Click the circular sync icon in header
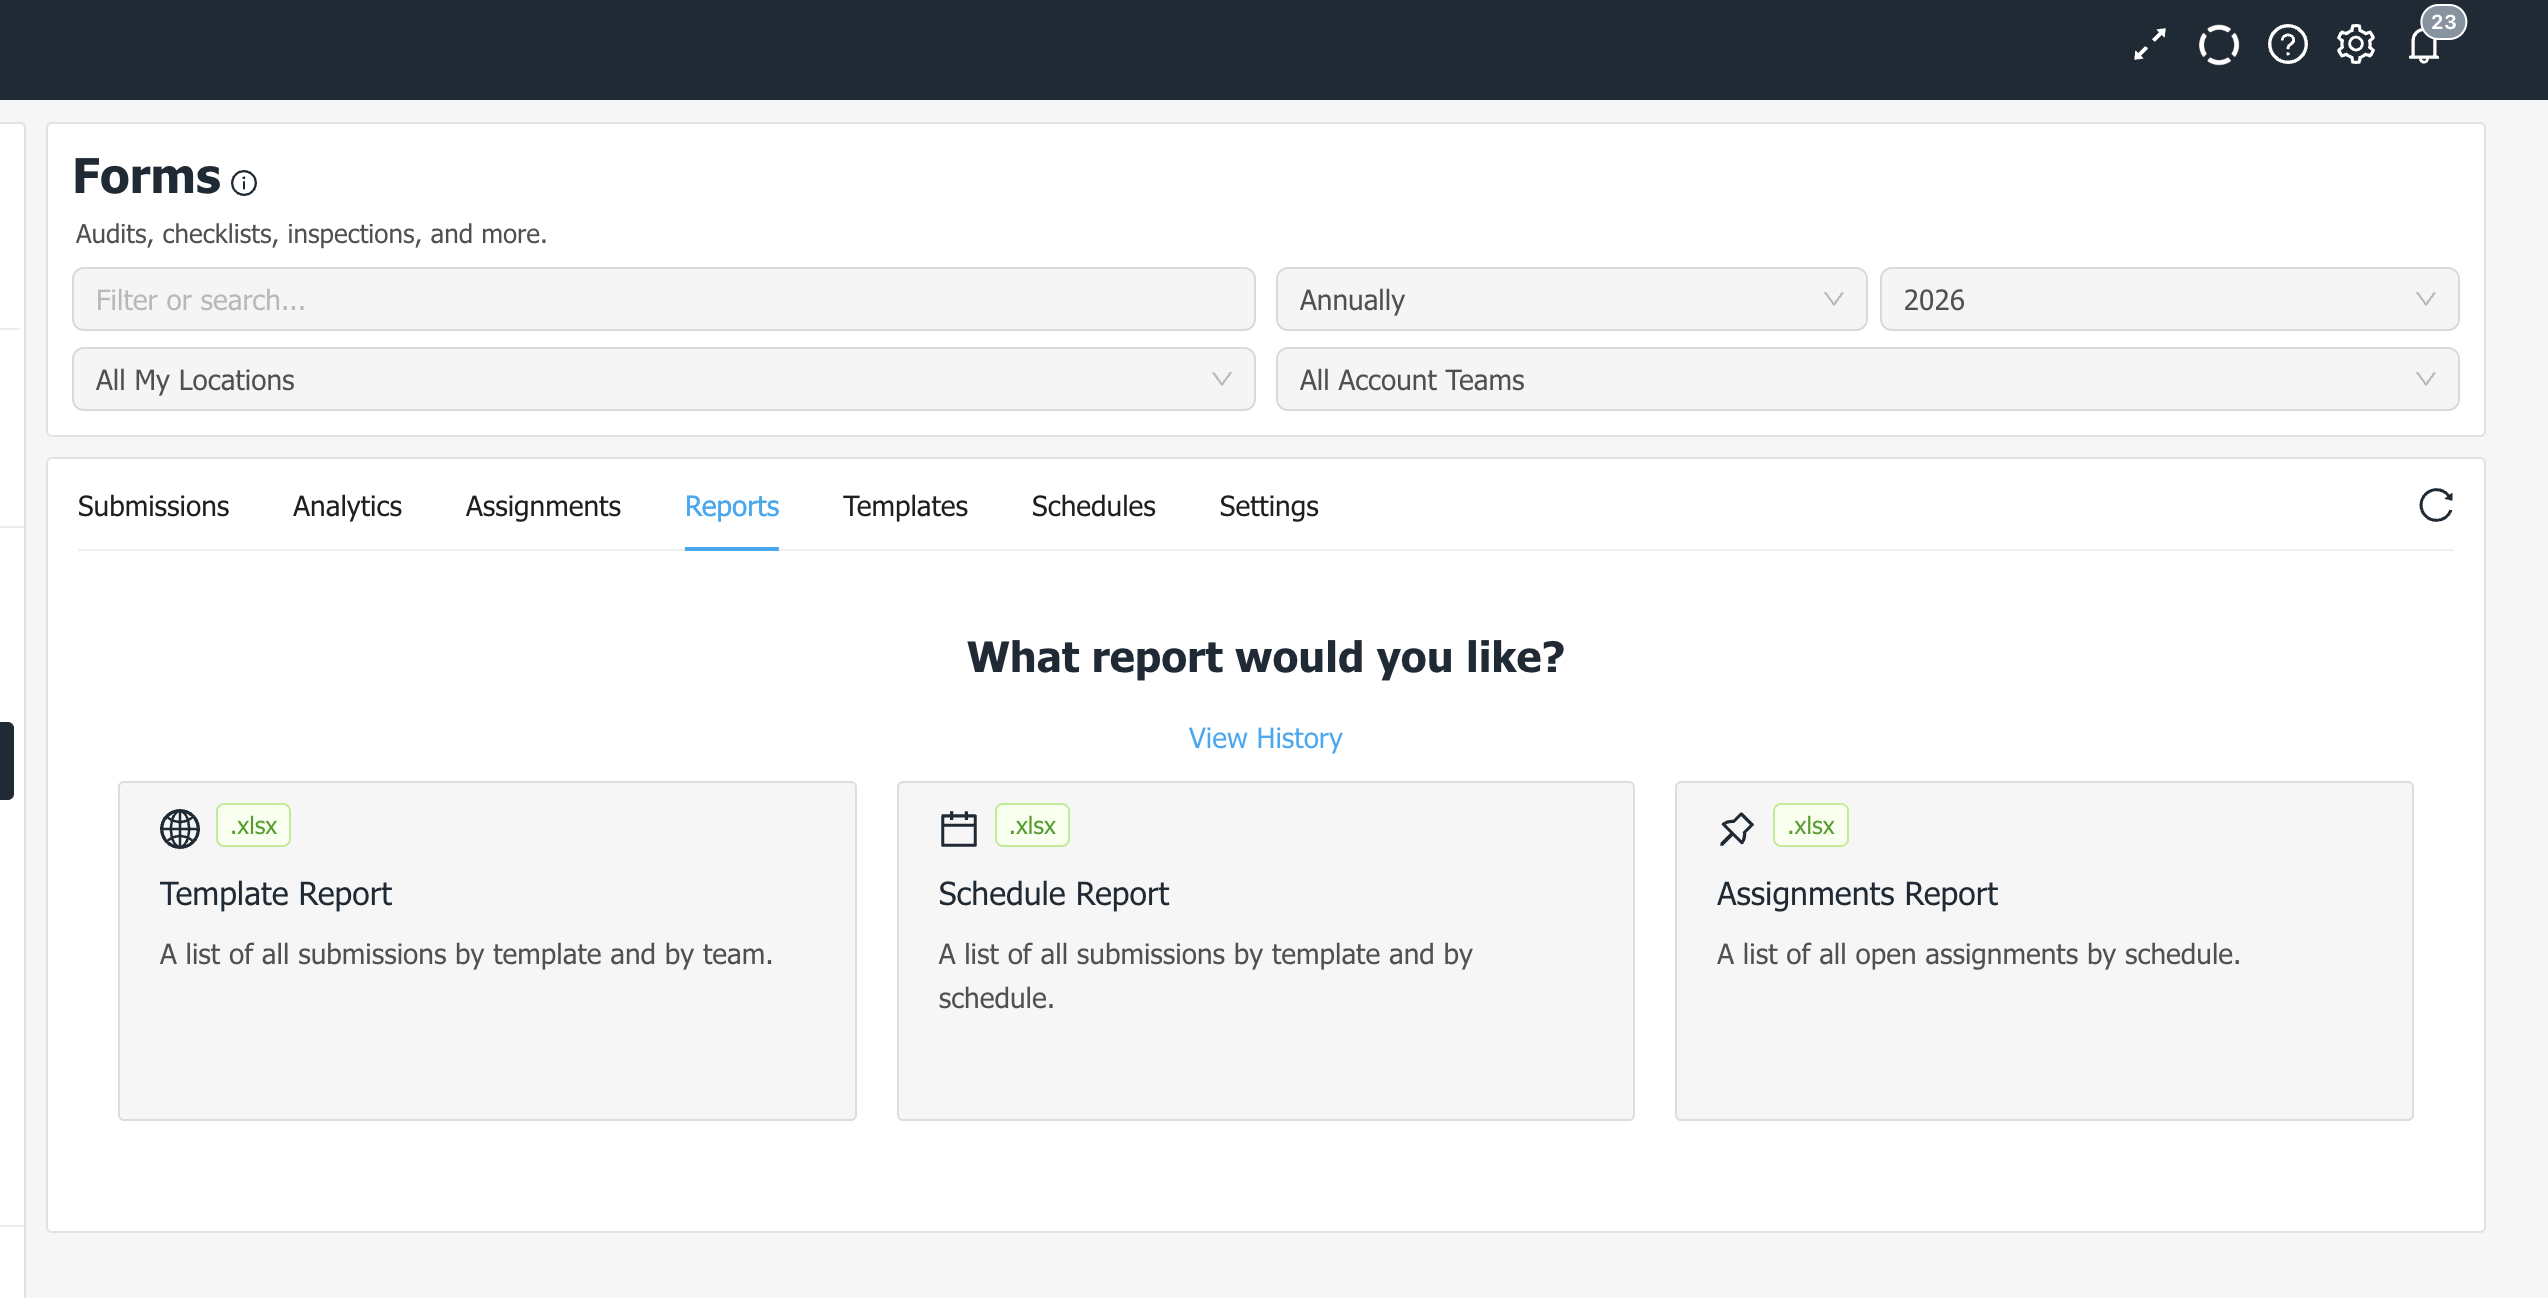The width and height of the screenshot is (2548, 1298). pyautogui.click(x=2218, y=45)
